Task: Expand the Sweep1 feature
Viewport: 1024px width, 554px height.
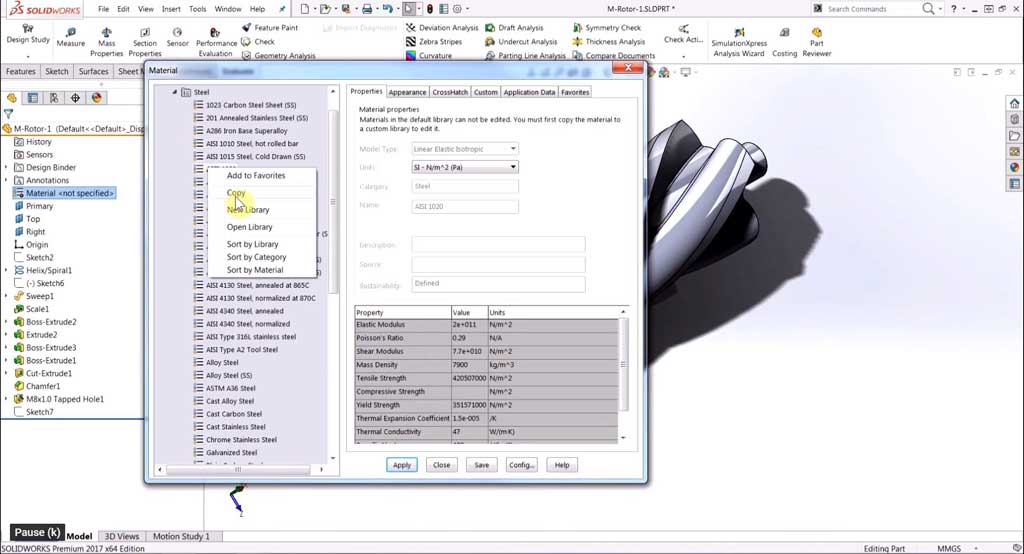Action: pos(7,296)
